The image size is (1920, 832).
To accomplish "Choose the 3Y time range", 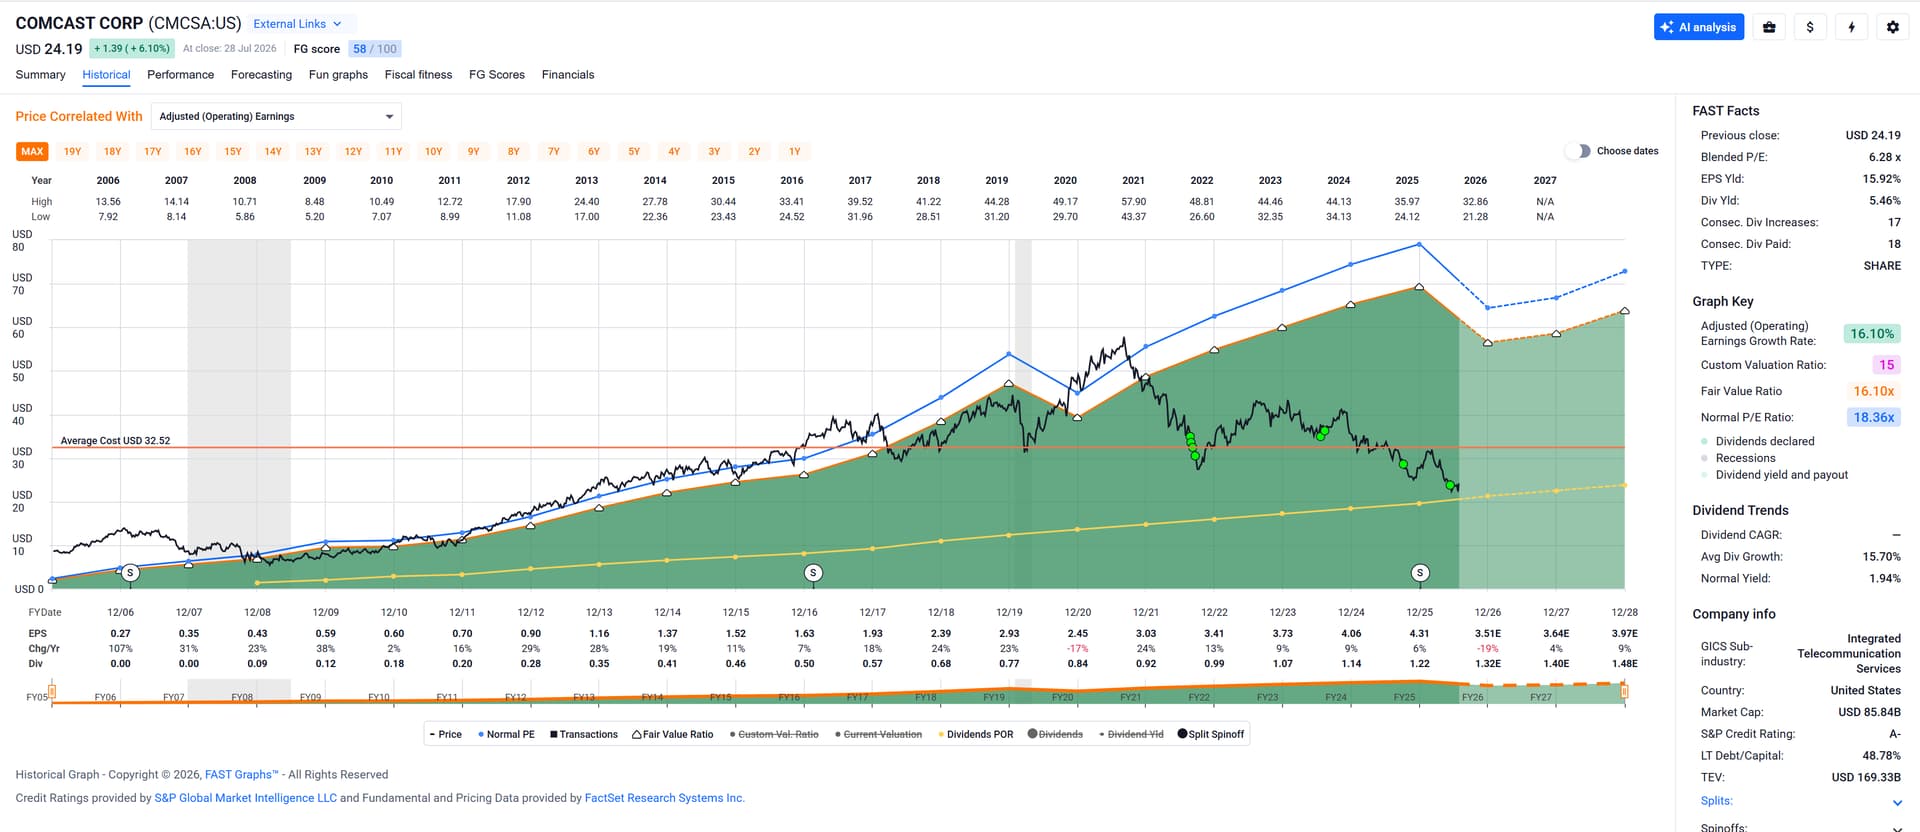I will pos(714,151).
